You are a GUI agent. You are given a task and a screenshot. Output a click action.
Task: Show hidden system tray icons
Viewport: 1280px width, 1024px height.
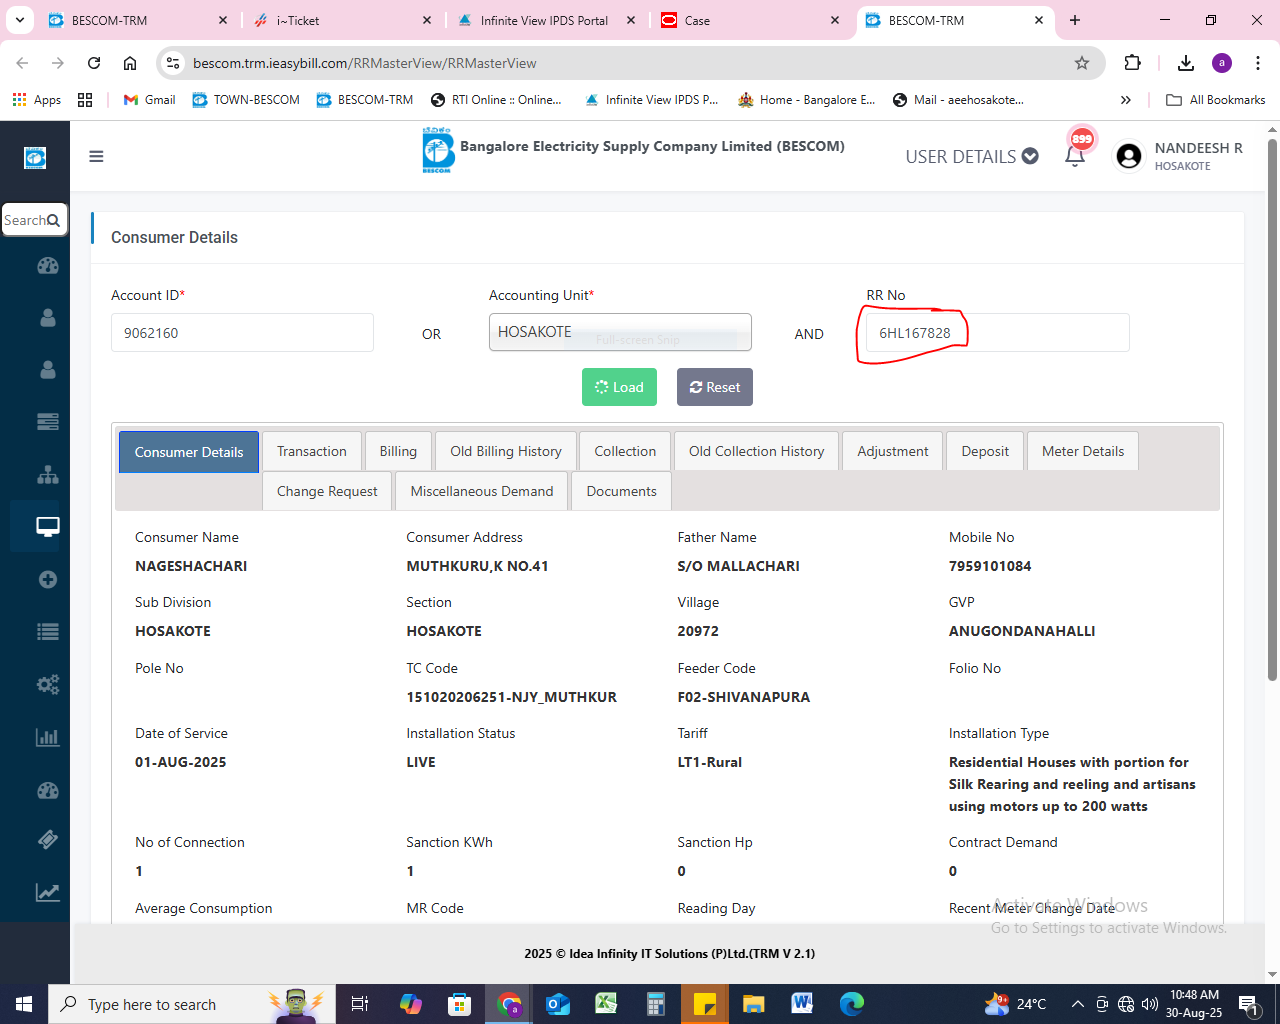pos(1077,1004)
